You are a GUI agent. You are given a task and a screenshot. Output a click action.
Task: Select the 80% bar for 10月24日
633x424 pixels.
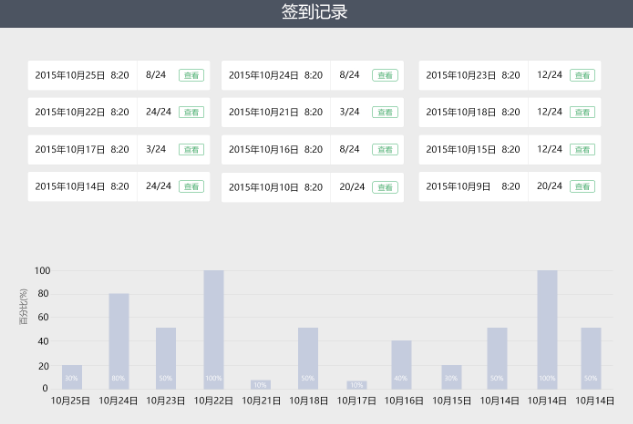(x=119, y=341)
